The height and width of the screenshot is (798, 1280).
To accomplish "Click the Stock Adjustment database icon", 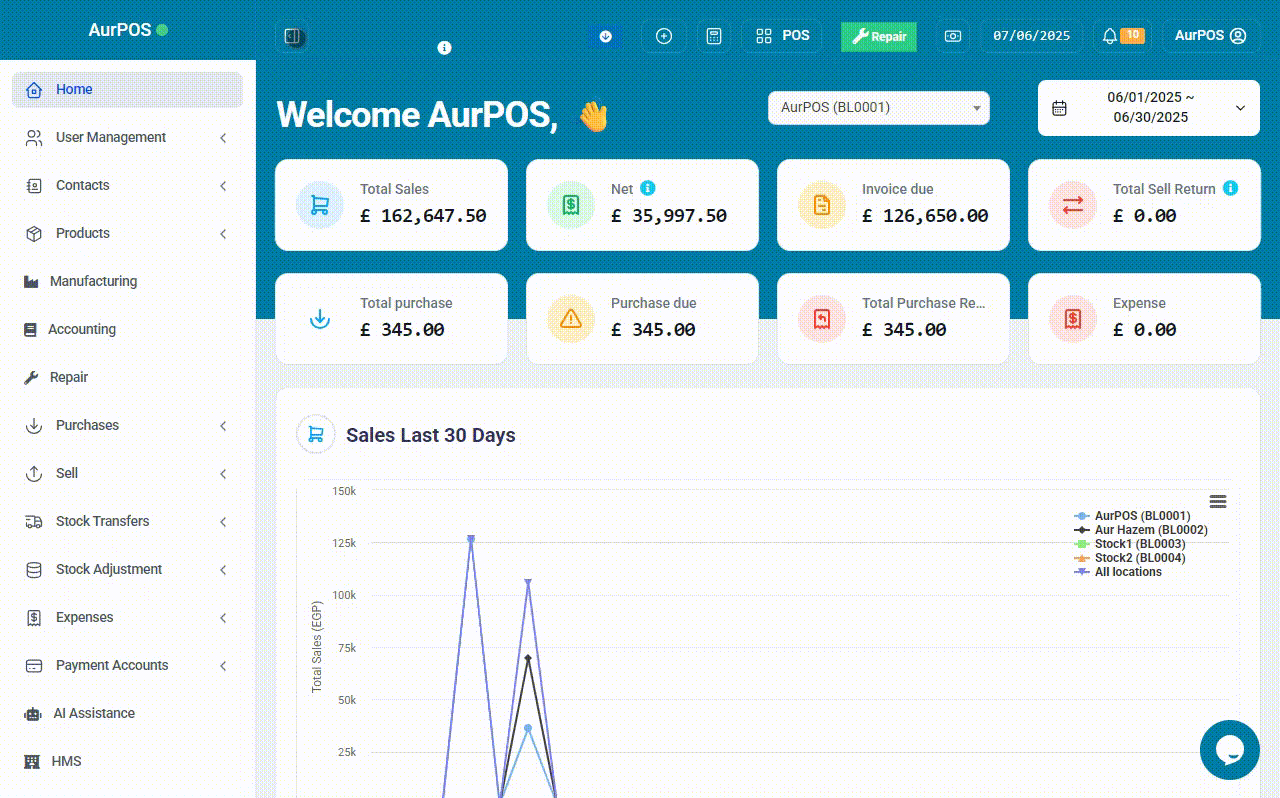I will pos(34,569).
